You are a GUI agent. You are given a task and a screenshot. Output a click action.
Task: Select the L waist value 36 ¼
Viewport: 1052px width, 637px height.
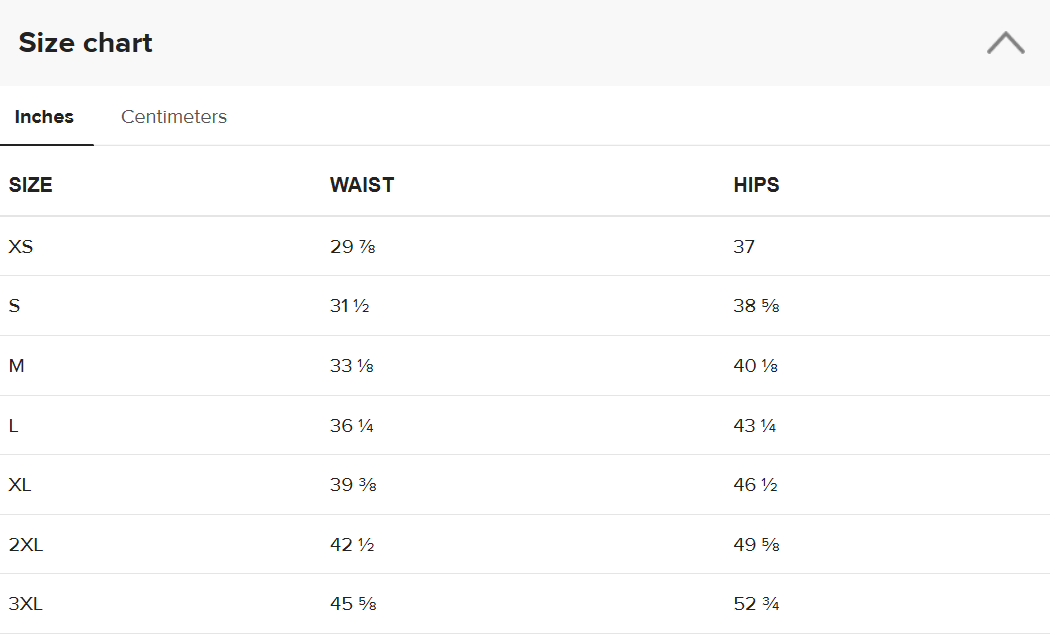tap(352, 426)
